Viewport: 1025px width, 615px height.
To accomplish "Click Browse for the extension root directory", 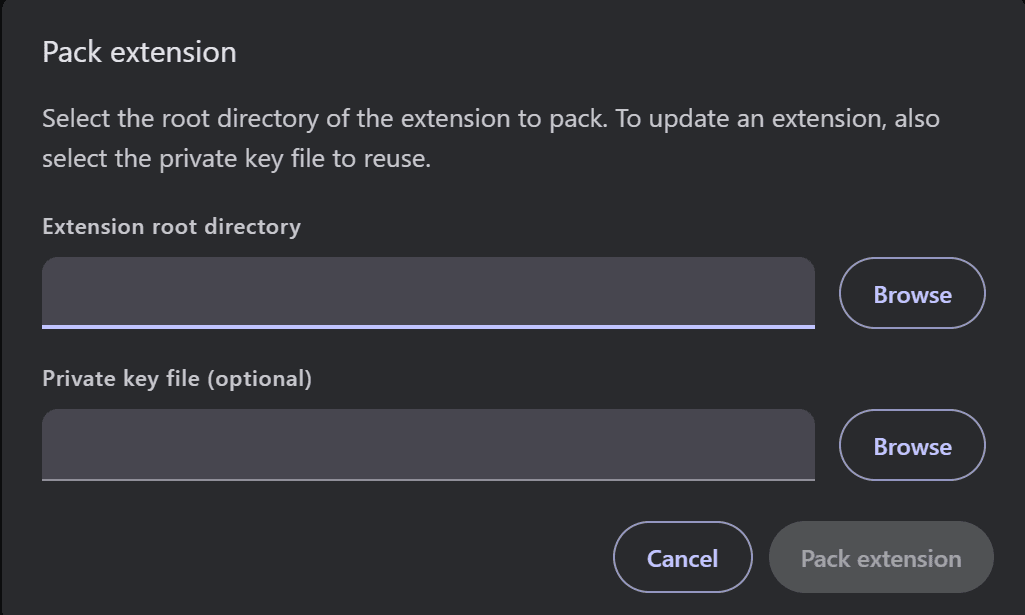I will [911, 293].
